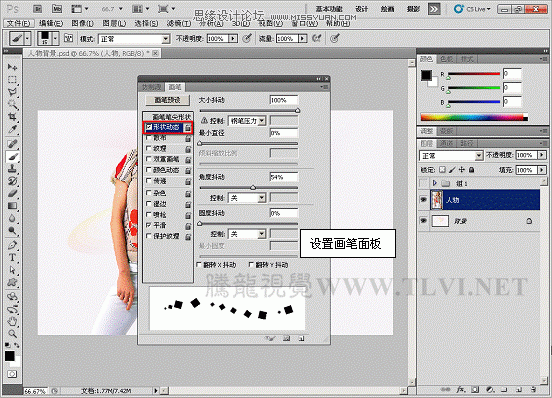Image resolution: width=552 pixels, height=398 pixels.
Task: Lock layer position icon
Action: pyautogui.click(x=462, y=170)
